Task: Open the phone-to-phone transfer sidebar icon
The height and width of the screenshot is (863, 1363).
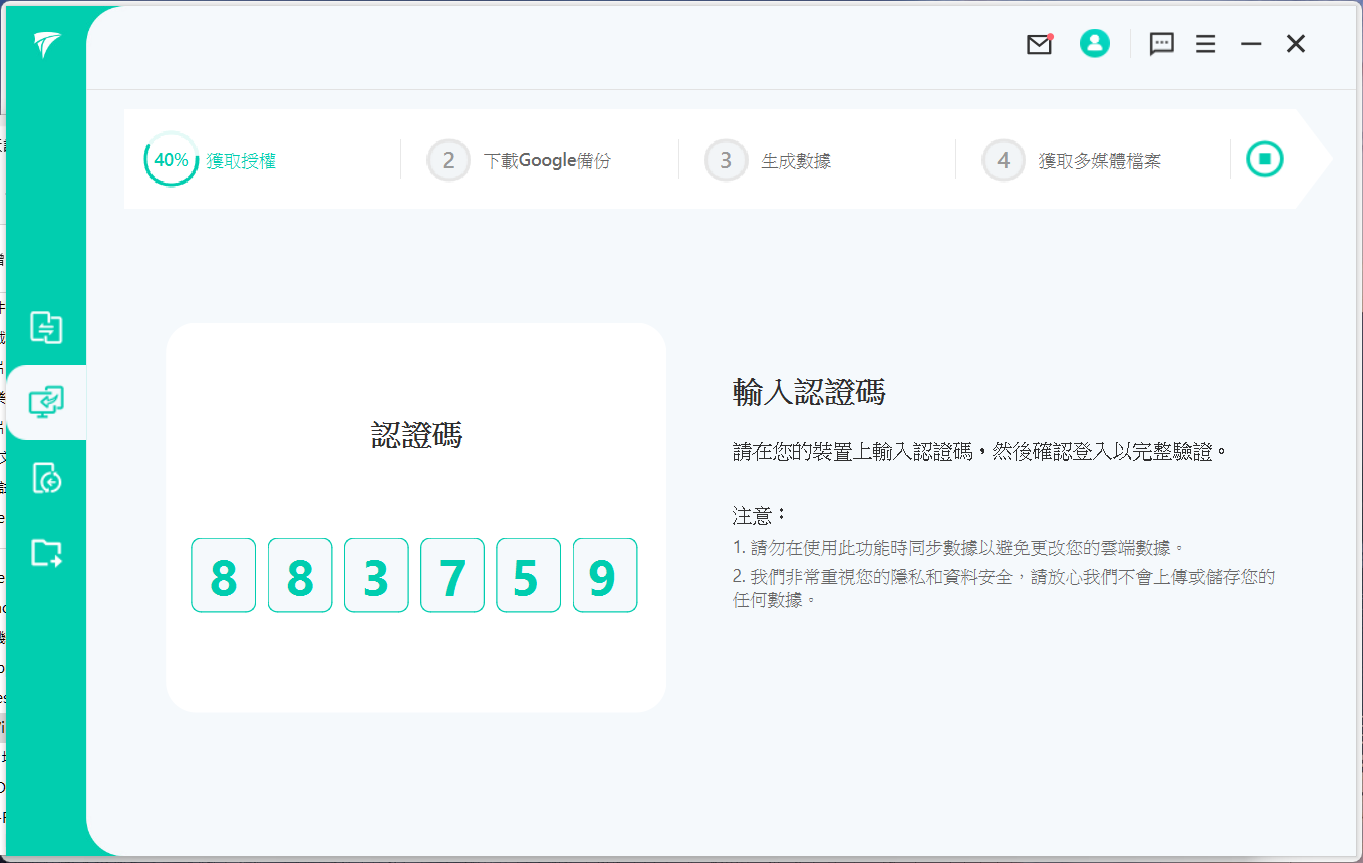Action: pyautogui.click(x=46, y=327)
